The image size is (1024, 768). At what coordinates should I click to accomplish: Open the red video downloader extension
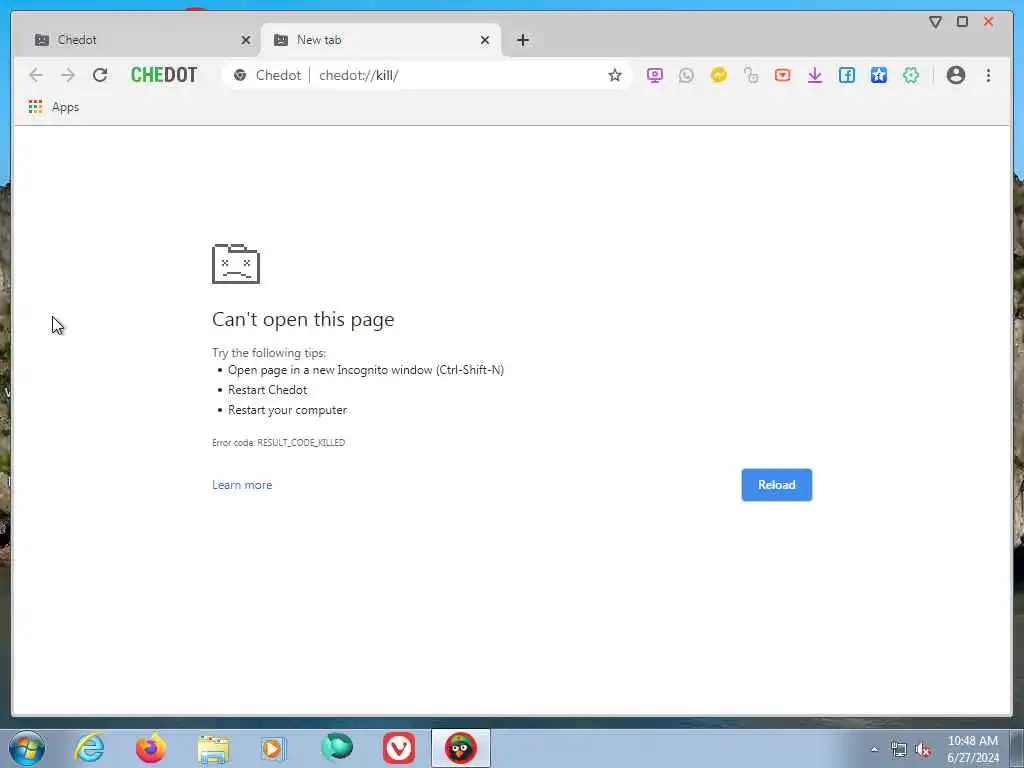pos(782,75)
